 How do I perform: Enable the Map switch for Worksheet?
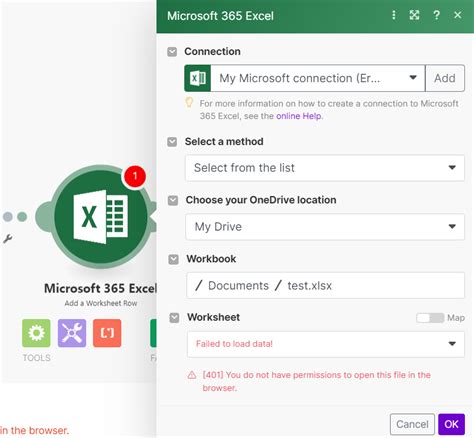[x=430, y=318]
